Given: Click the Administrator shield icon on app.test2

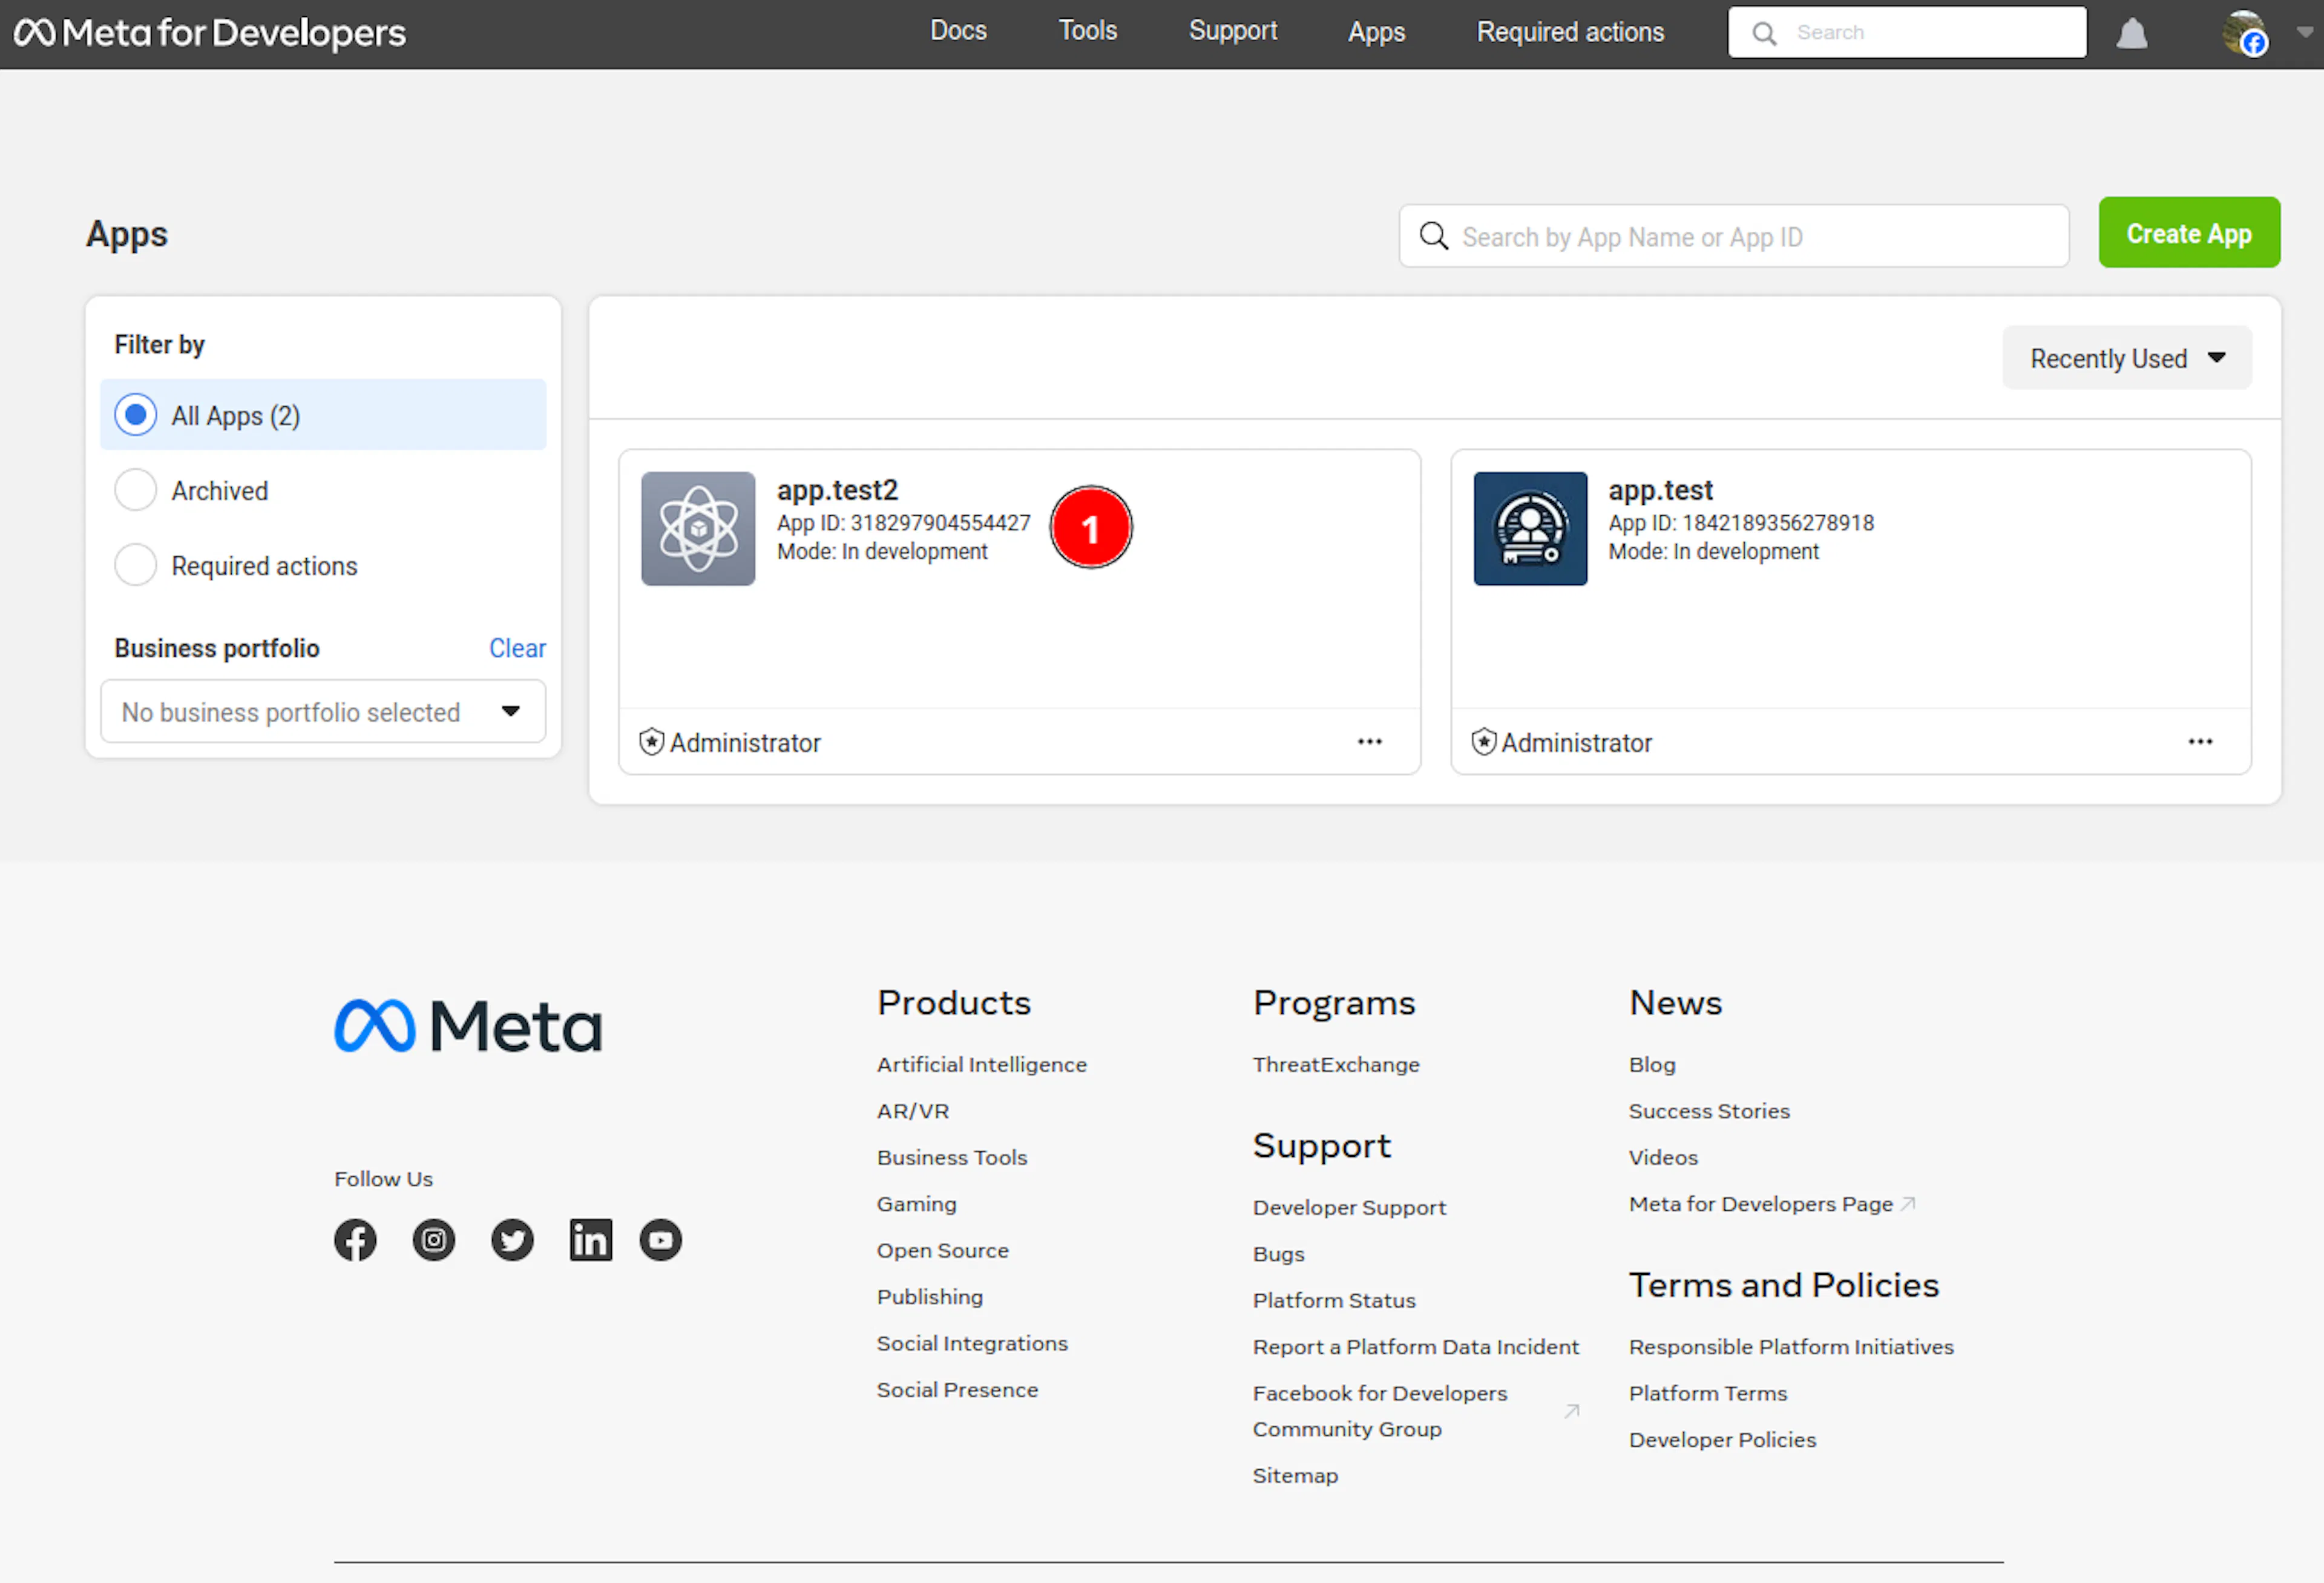Looking at the screenshot, I should pyautogui.click(x=651, y=741).
